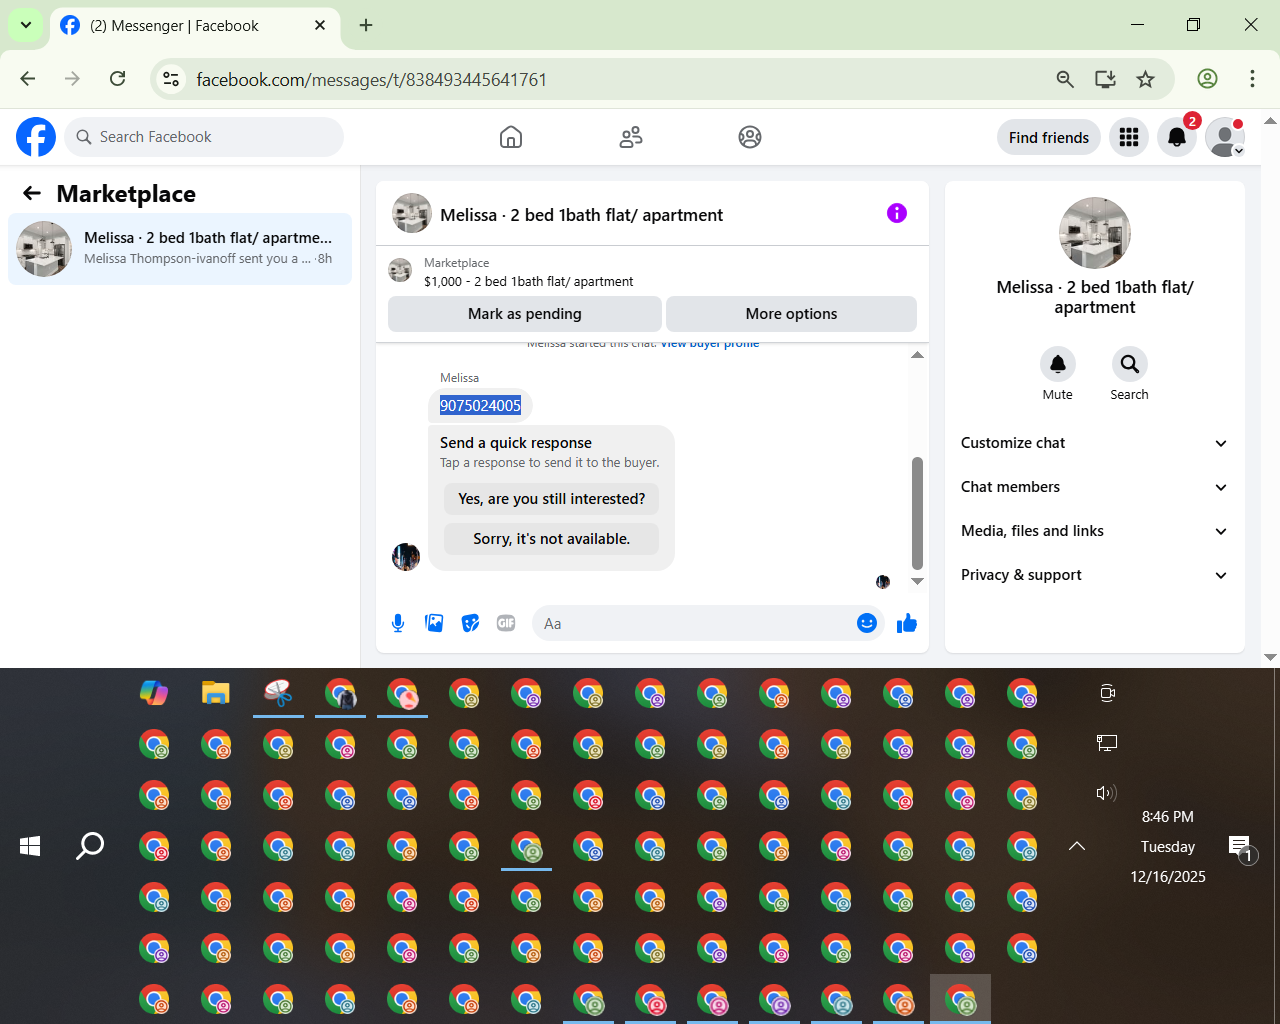Click the address bar URL
The image size is (1280, 1024).
[372, 79]
